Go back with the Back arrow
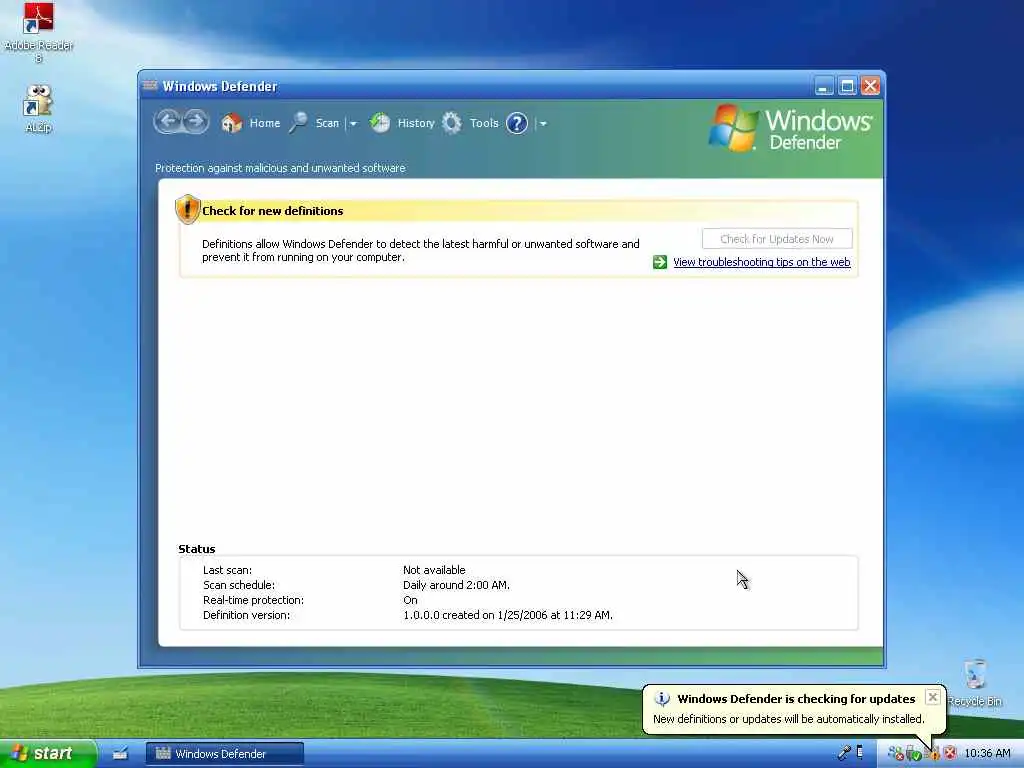Screen dimensions: 1024x768 [168, 121]
